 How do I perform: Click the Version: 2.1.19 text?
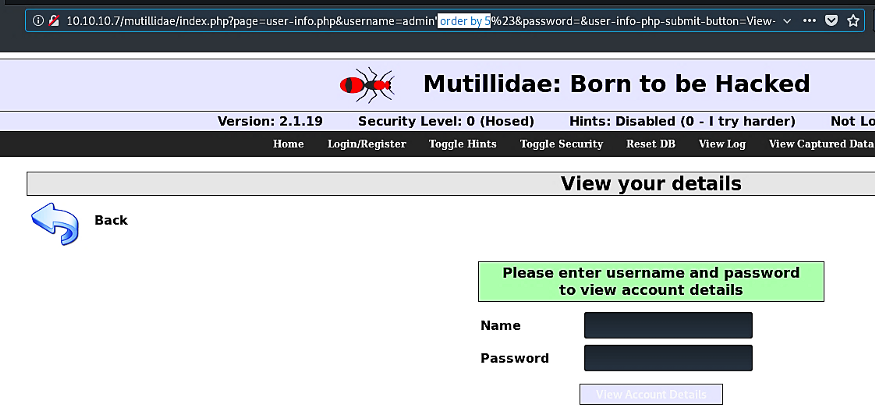270,121
